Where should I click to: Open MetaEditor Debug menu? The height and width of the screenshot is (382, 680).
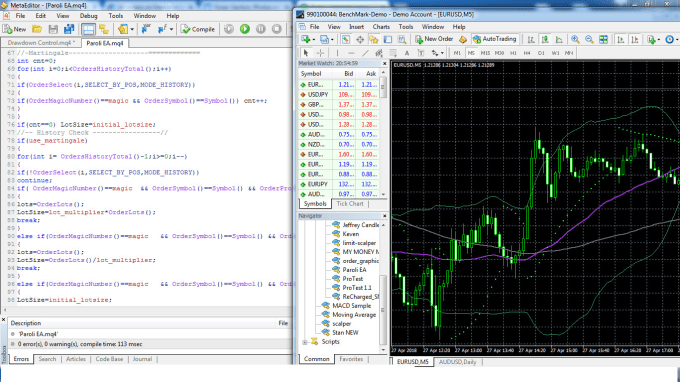click(x=88, y=16)
